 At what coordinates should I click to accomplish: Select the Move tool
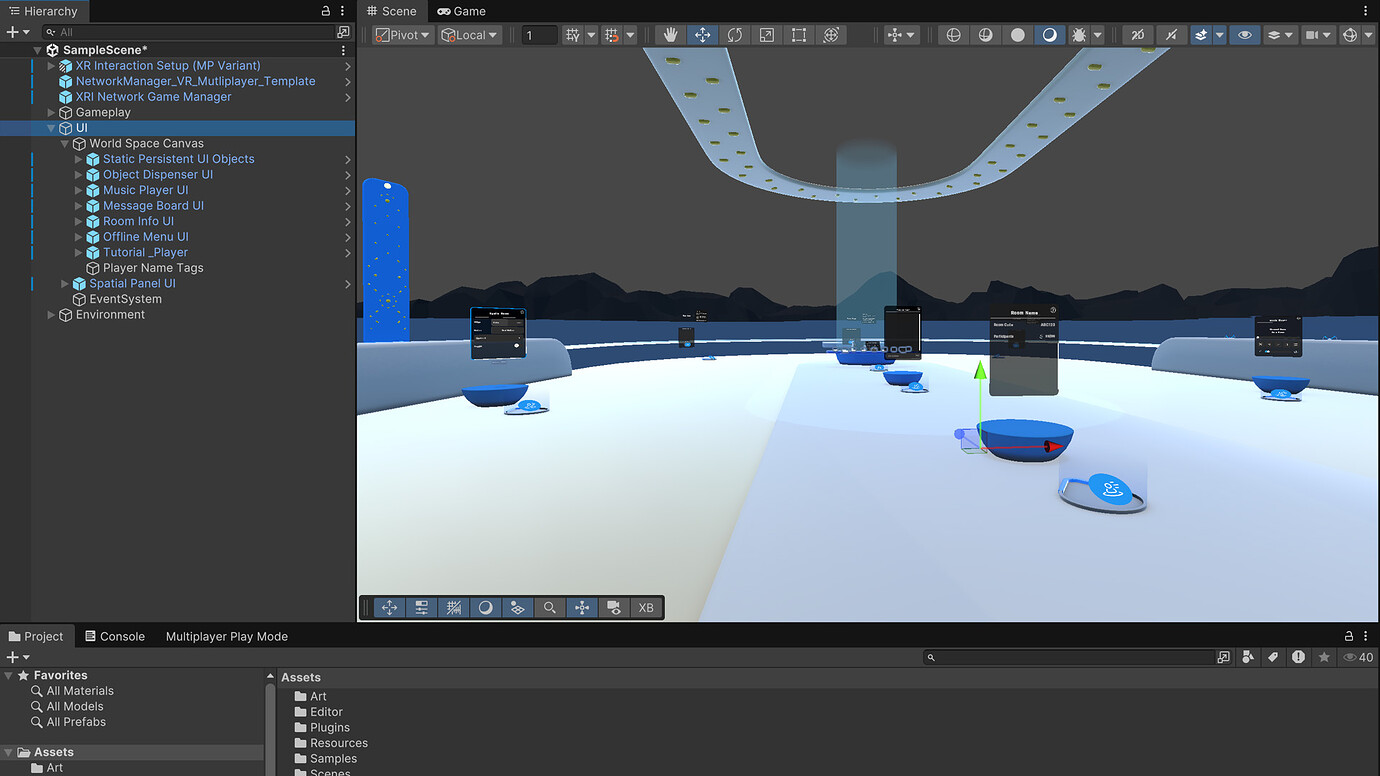click(x=702, y=34)
